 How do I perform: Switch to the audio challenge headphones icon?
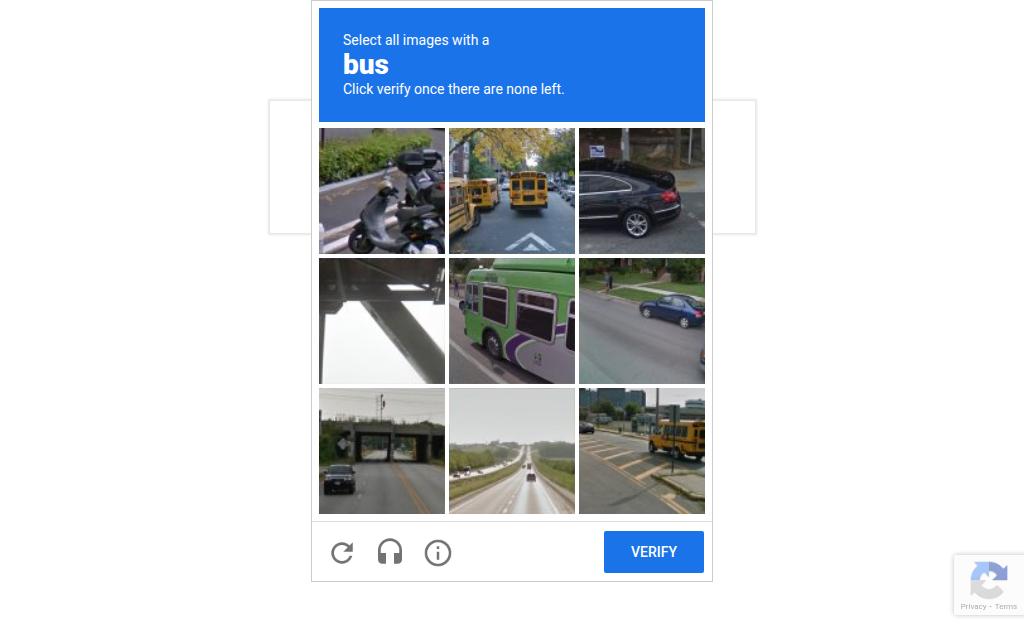(x=390, y=552)
